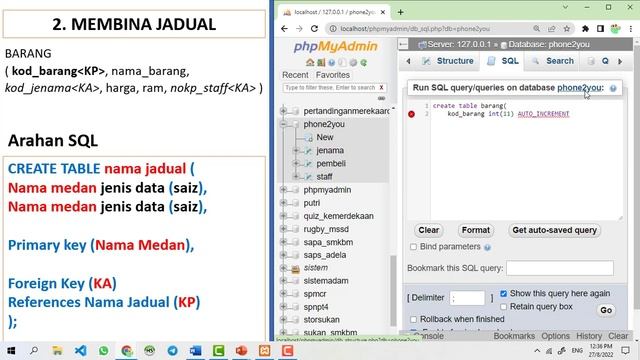Show previous tabs with left arrow
This screenshot has width=640, height=360.
[409, 61]
